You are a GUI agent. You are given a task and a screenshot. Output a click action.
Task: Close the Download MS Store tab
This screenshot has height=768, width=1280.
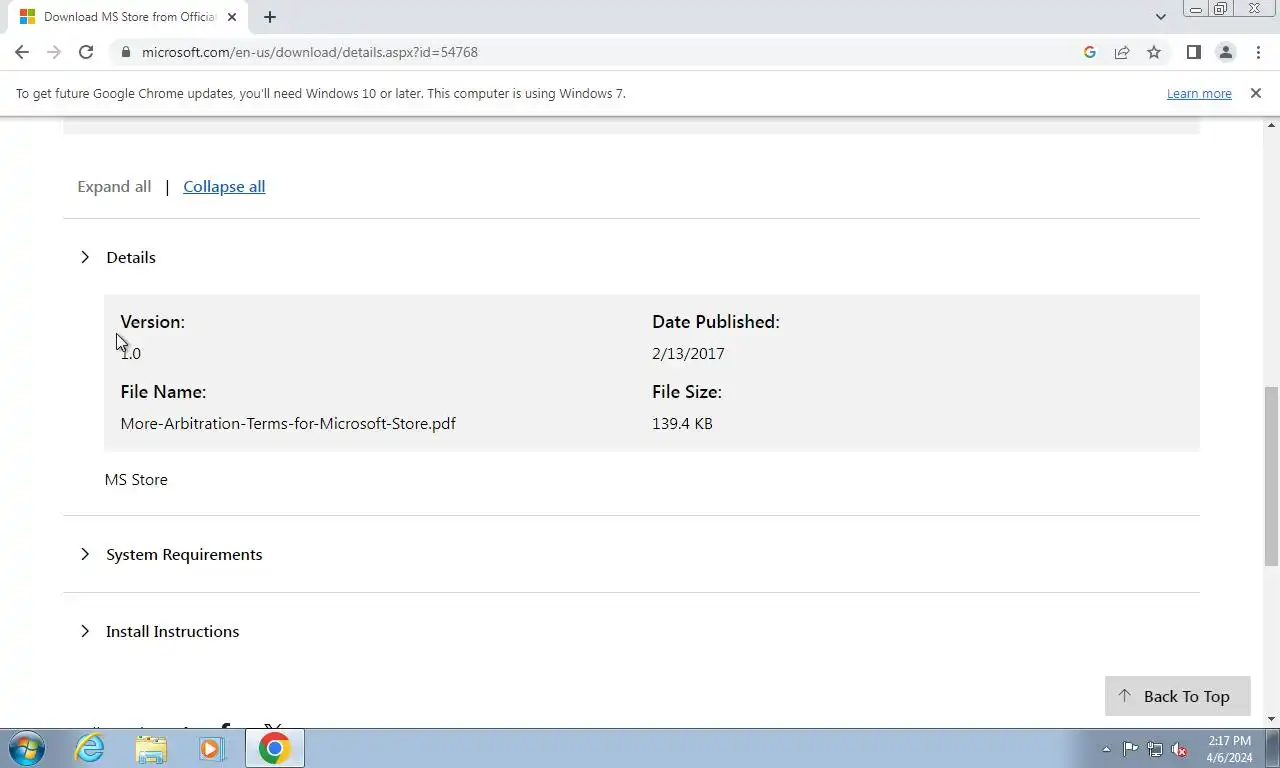pyautogui.click(x=232, y=17)
